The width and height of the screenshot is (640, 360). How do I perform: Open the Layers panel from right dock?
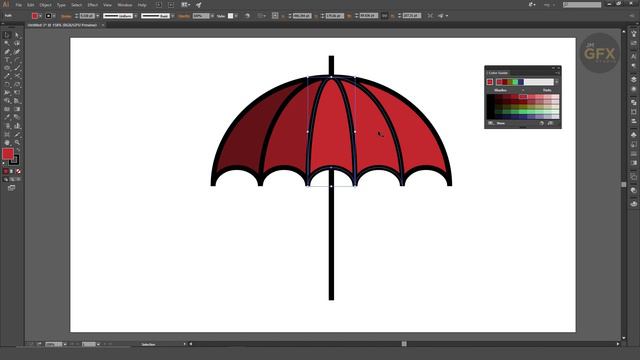coord(633,79)
